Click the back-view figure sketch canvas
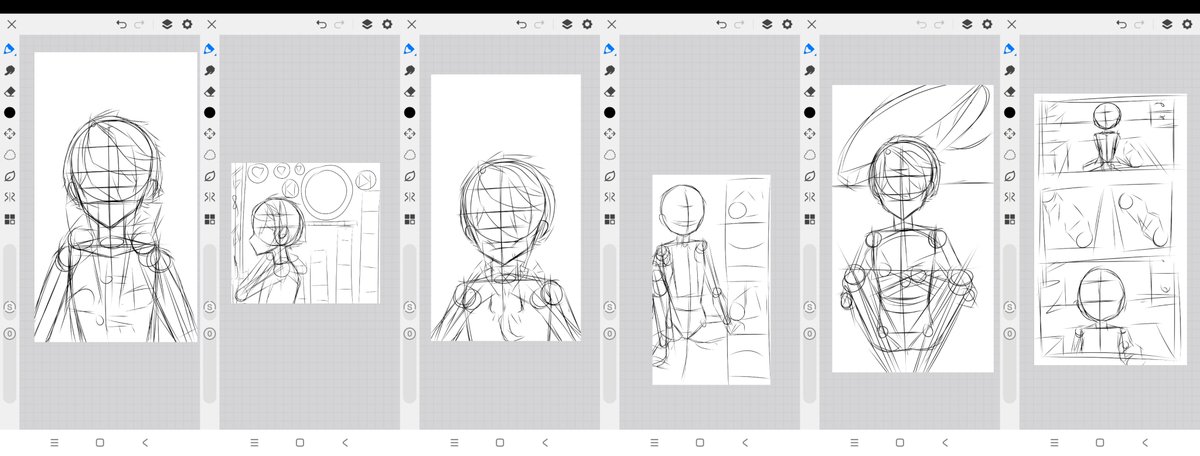Viewport: 1200px width, 456px height. [x=711, y=280]
